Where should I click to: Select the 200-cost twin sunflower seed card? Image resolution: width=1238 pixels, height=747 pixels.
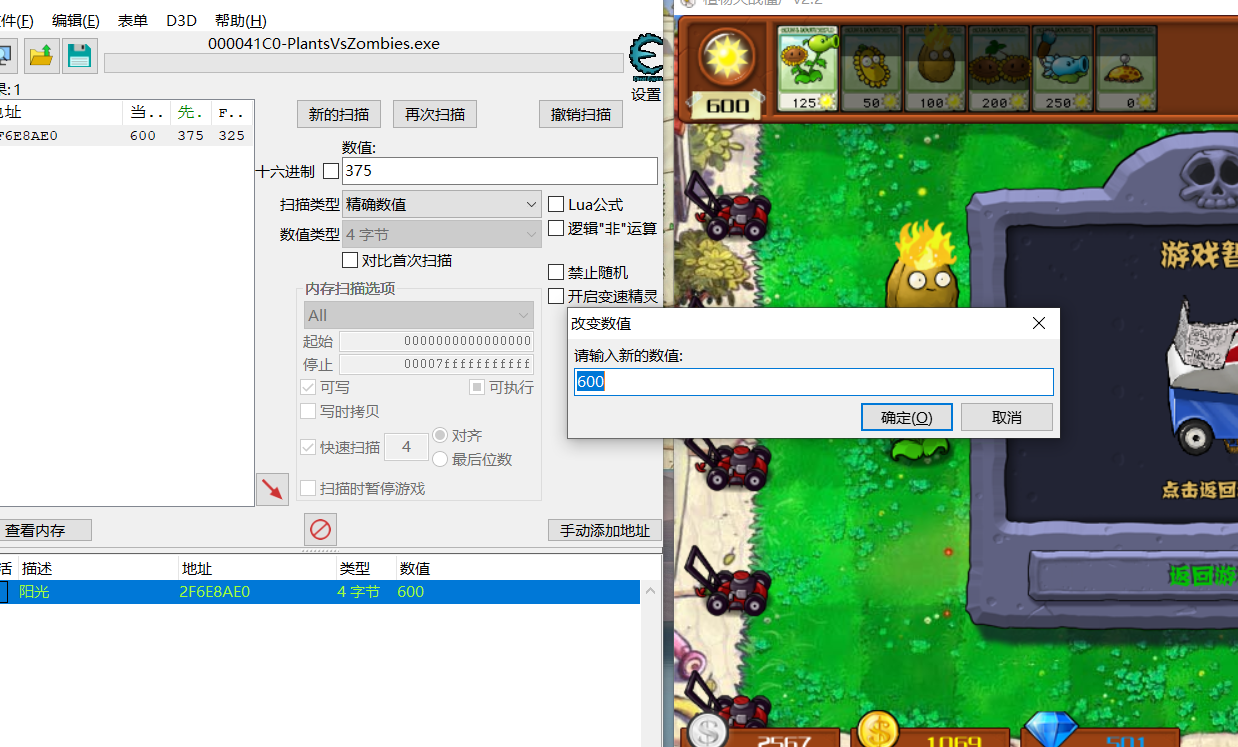click(x=998, y=67)
